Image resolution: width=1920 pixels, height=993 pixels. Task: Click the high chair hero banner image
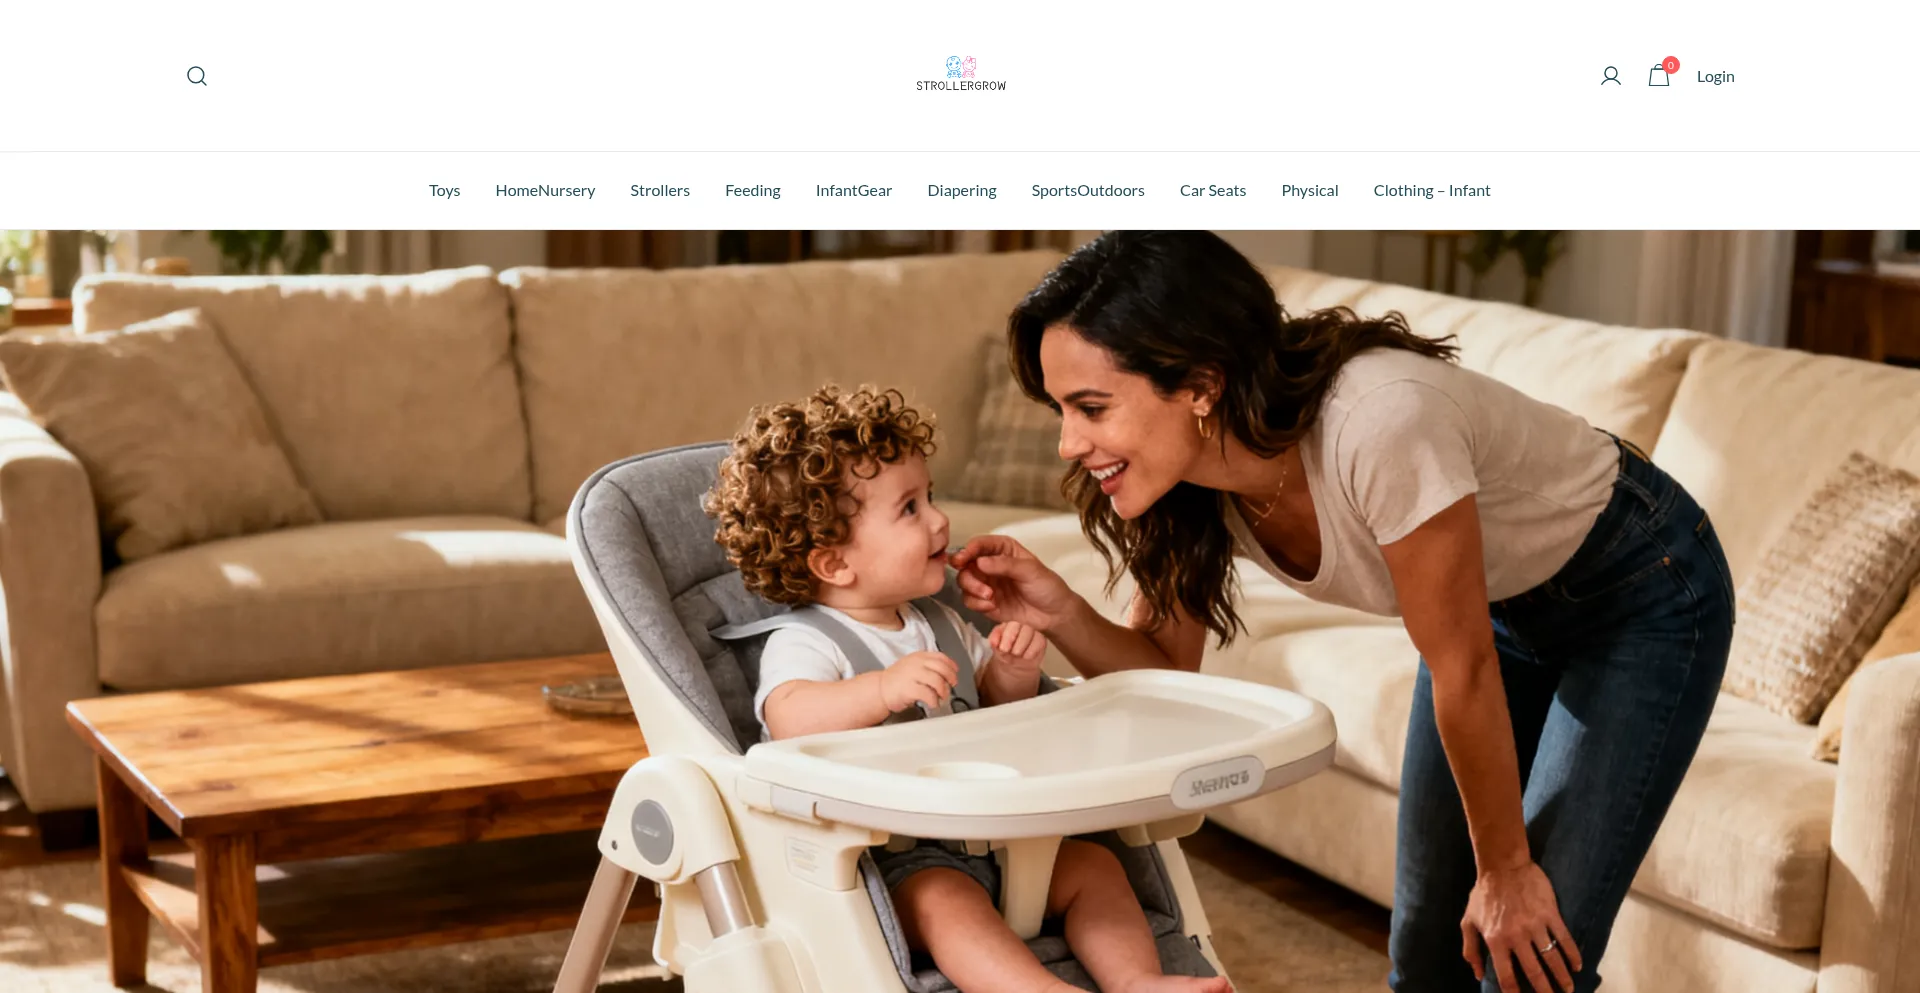960,611
